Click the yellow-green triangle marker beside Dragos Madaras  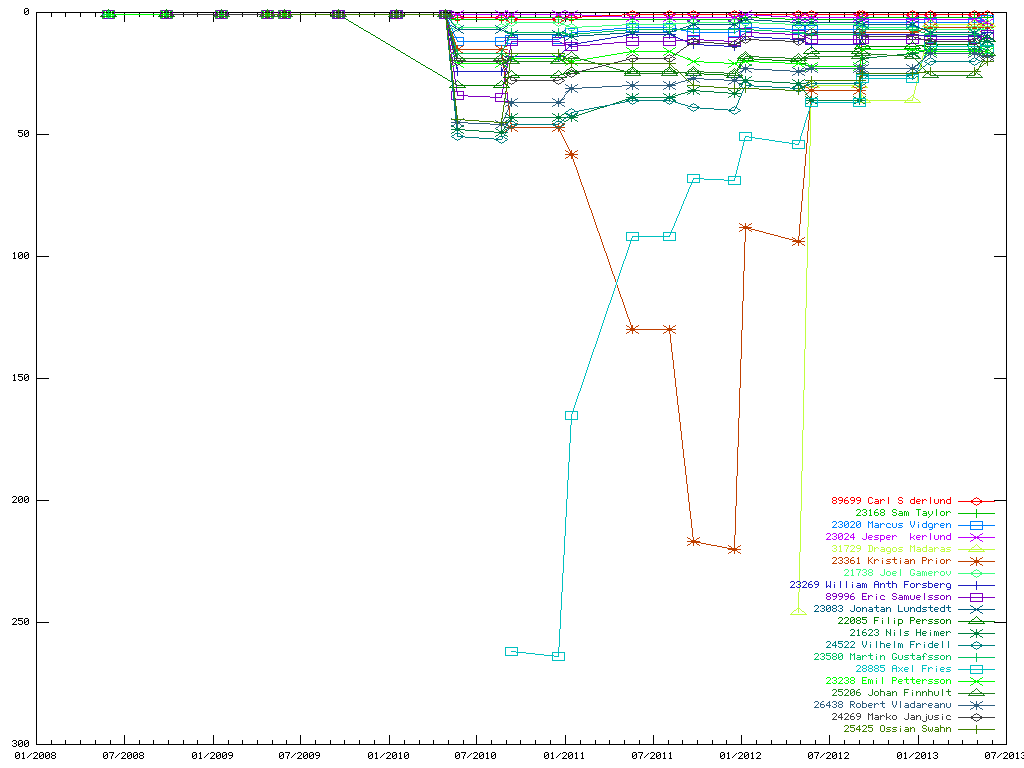976,549
